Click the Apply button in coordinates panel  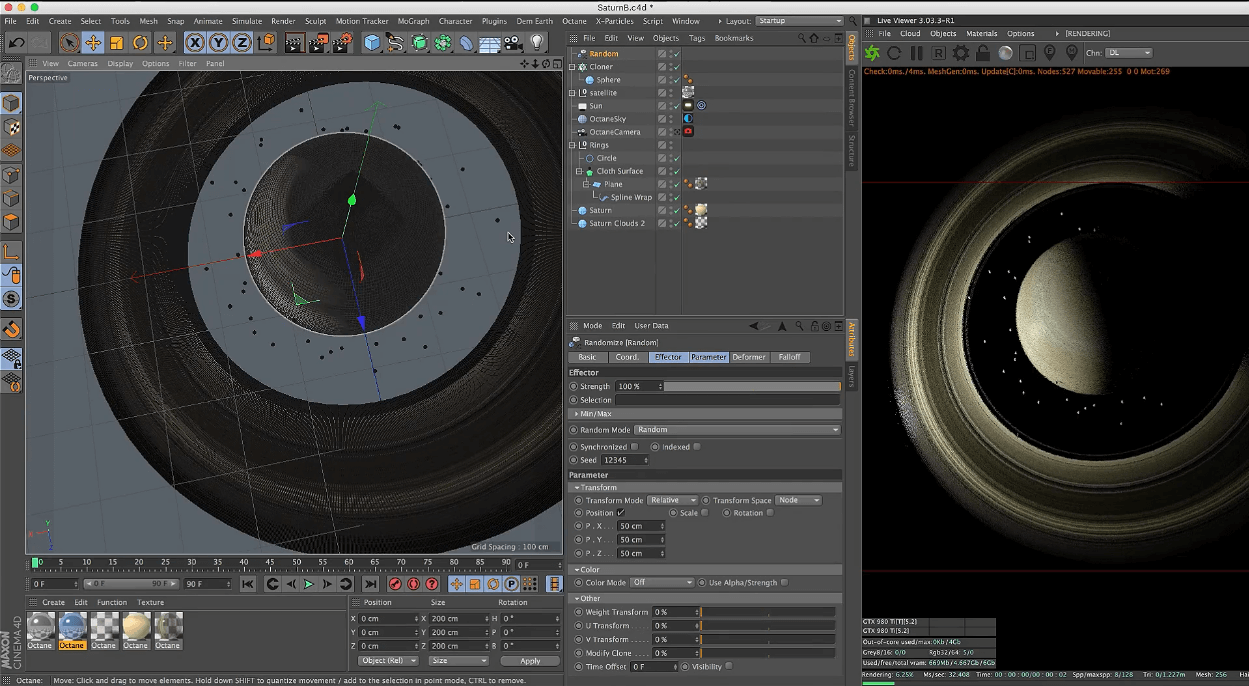[530, 661]
